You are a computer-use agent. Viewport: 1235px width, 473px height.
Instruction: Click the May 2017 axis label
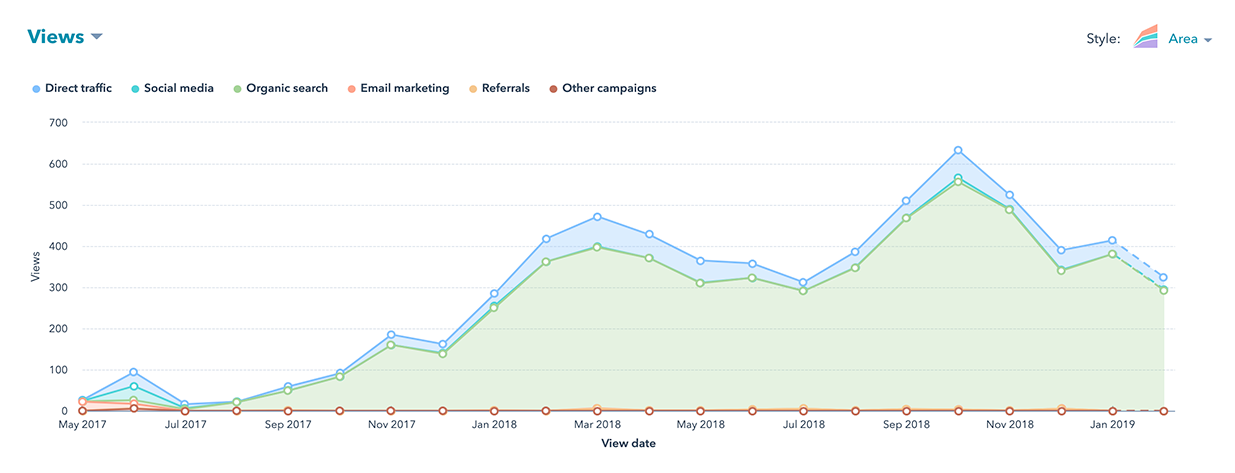pyautogui.click(x=82, y=425)
